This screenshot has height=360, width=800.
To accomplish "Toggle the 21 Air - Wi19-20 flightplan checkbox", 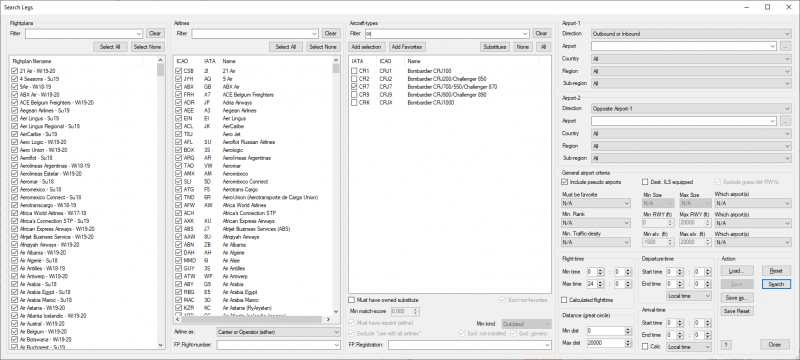I will click(x=14, y=71).
